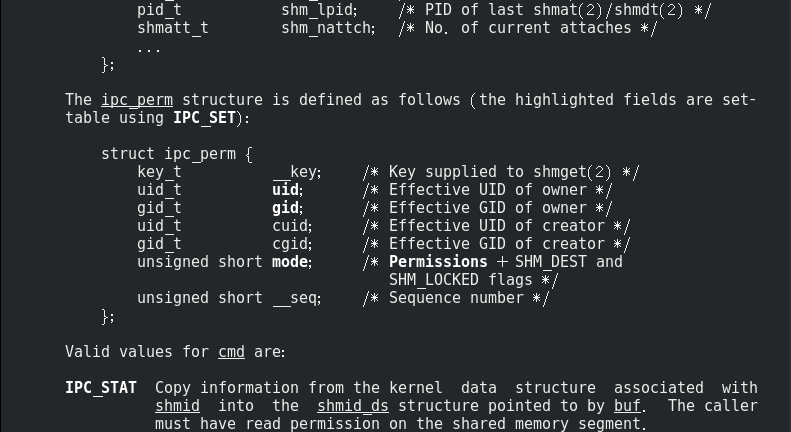Click the shm_nattch member name
The image size is (791, 432).
coord(326,28)
